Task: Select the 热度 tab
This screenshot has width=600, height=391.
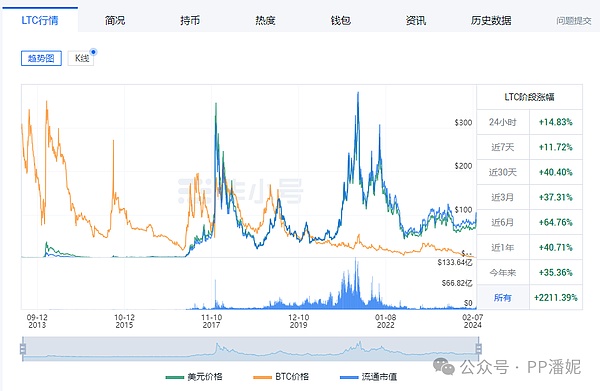Action: coord(265,20)
